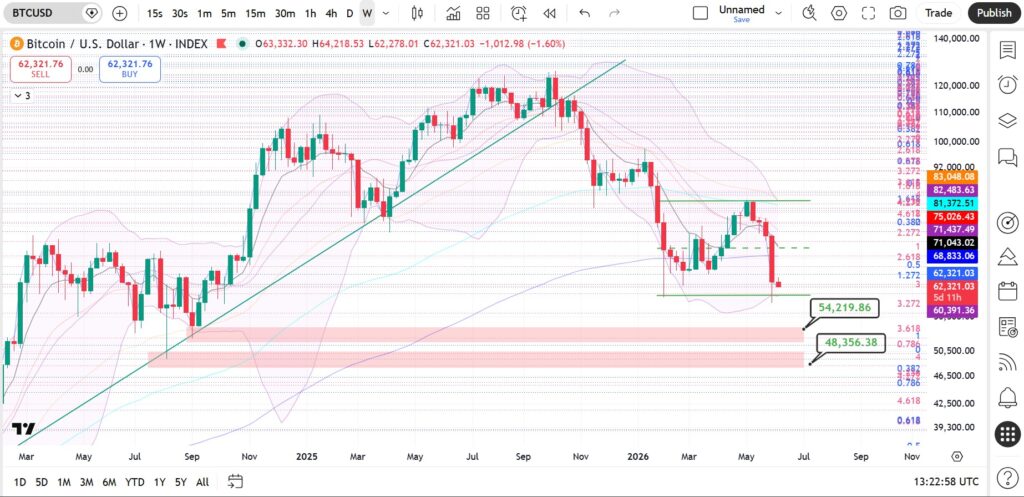Viewport: 1024px width, 497px height.
Task: Open the Alerts alarm clock panel
Action: click(1007, 84)
